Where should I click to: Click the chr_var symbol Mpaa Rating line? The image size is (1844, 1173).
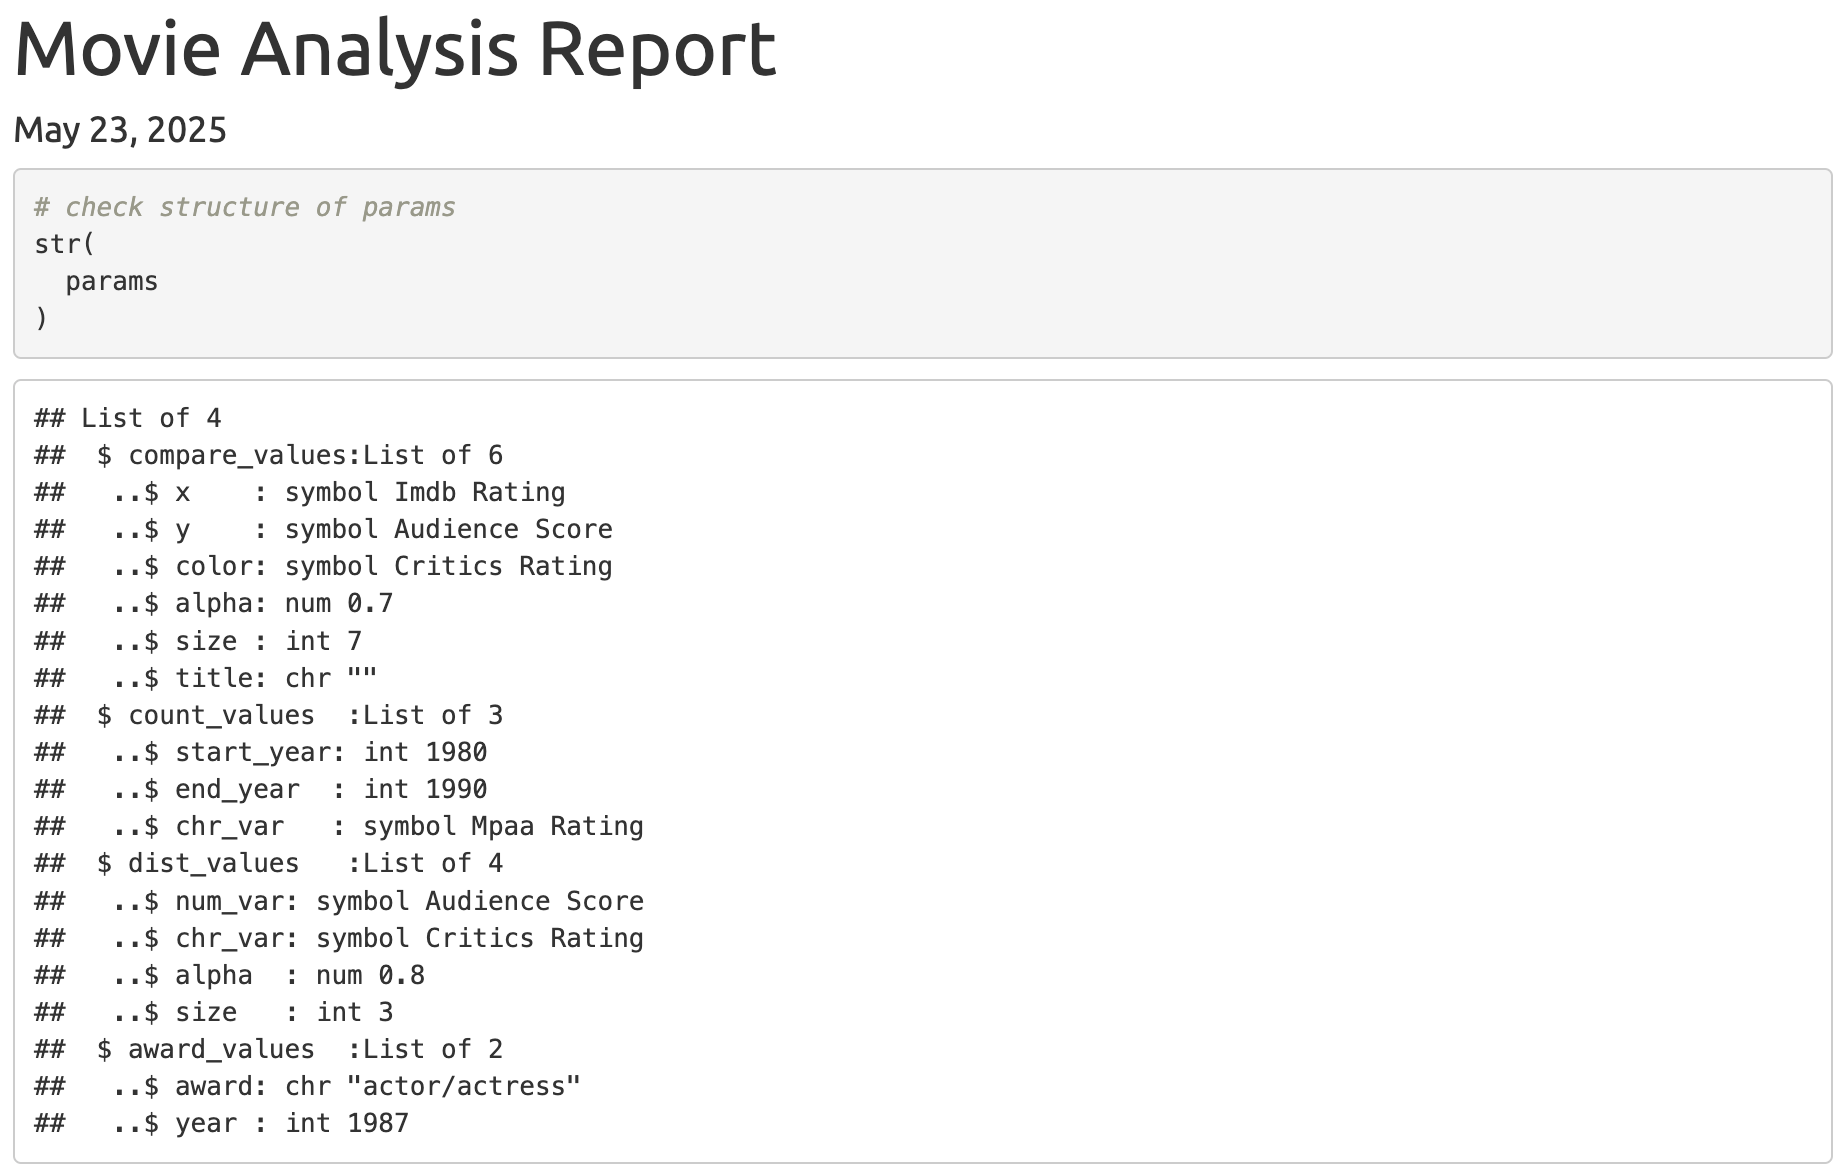point(339,826)
